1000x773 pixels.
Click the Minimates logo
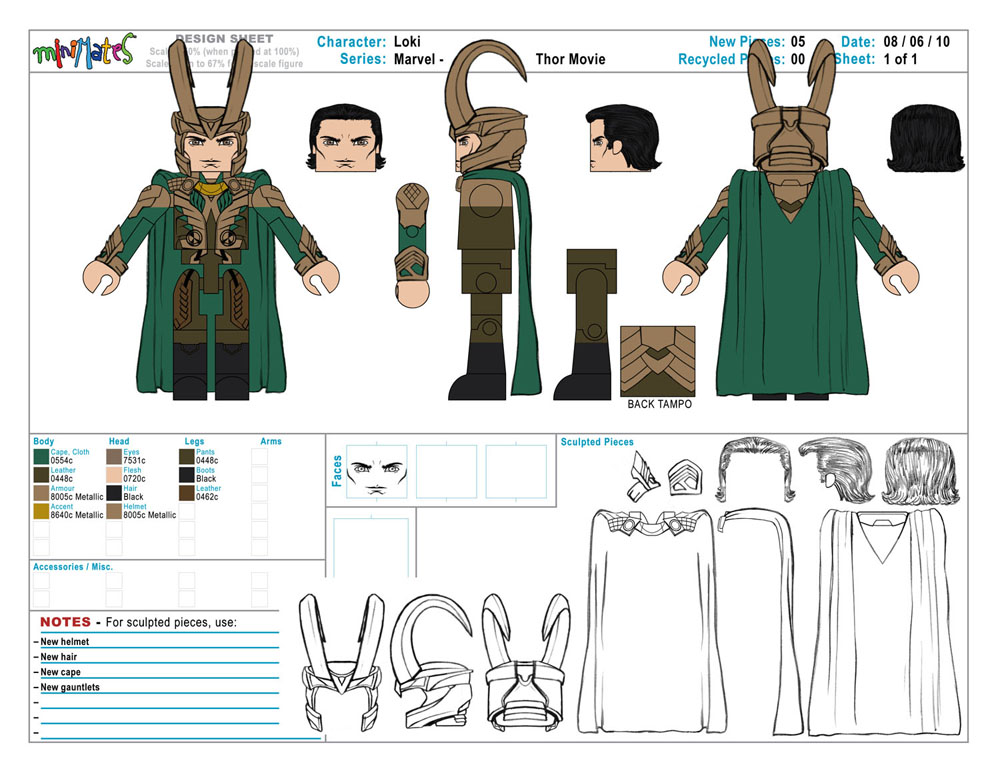[84, 52]
